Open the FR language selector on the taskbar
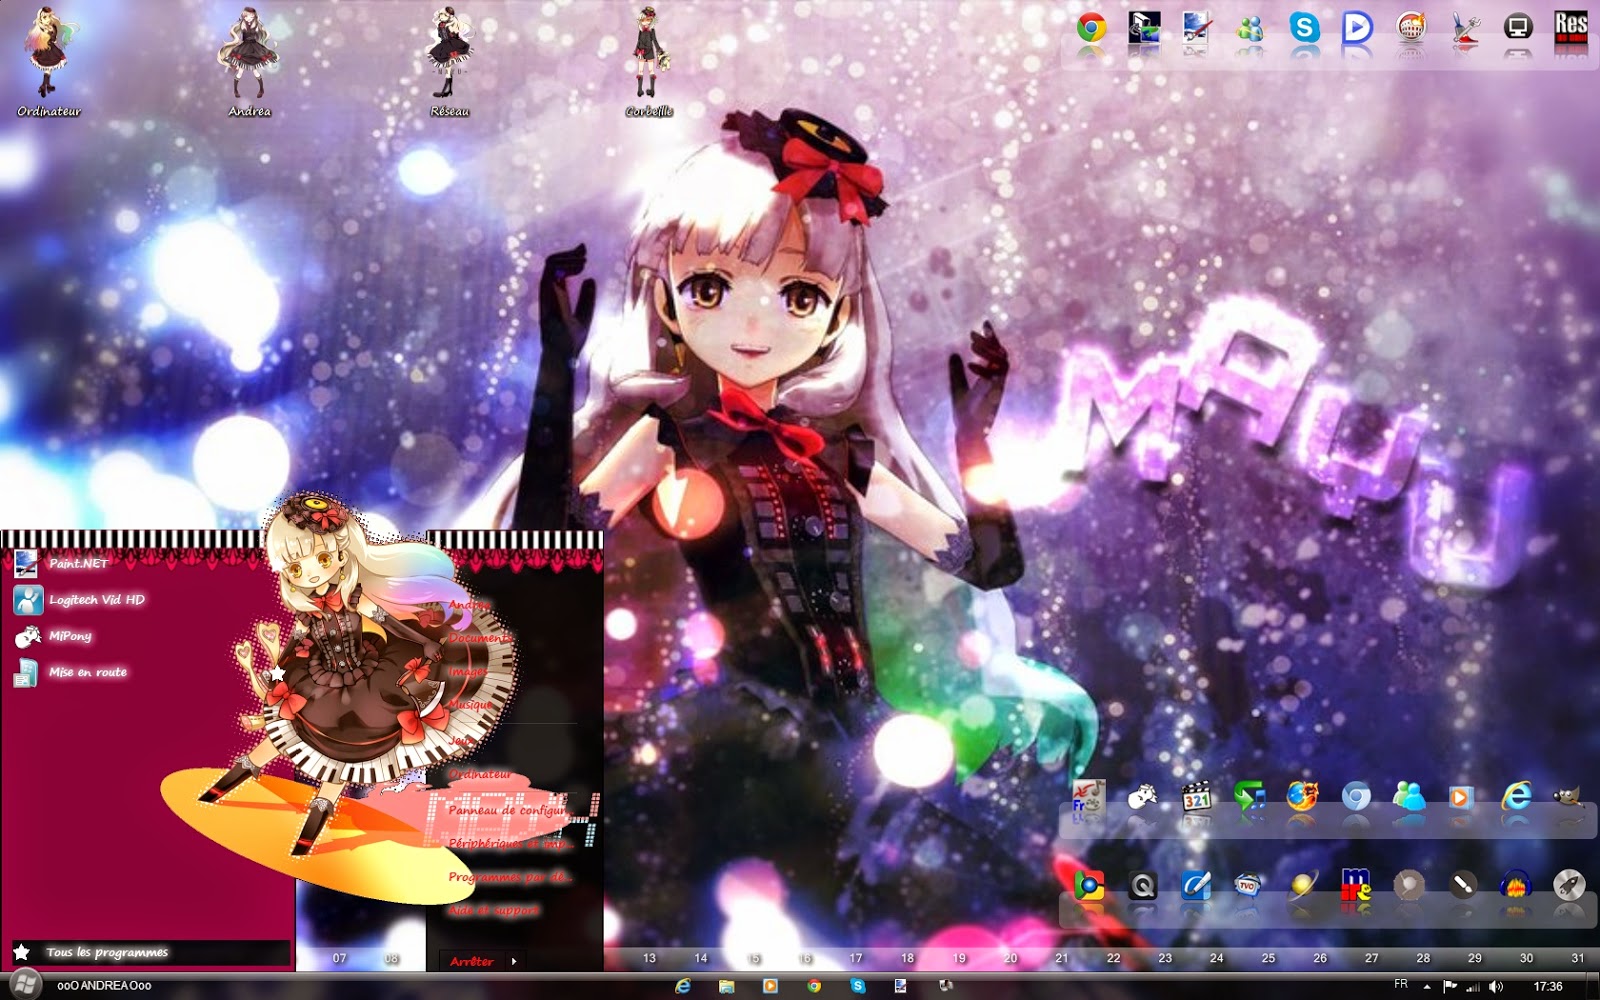This screenshot has width=1600, height=1000. pyautogui.click(x=1401, y=986)
